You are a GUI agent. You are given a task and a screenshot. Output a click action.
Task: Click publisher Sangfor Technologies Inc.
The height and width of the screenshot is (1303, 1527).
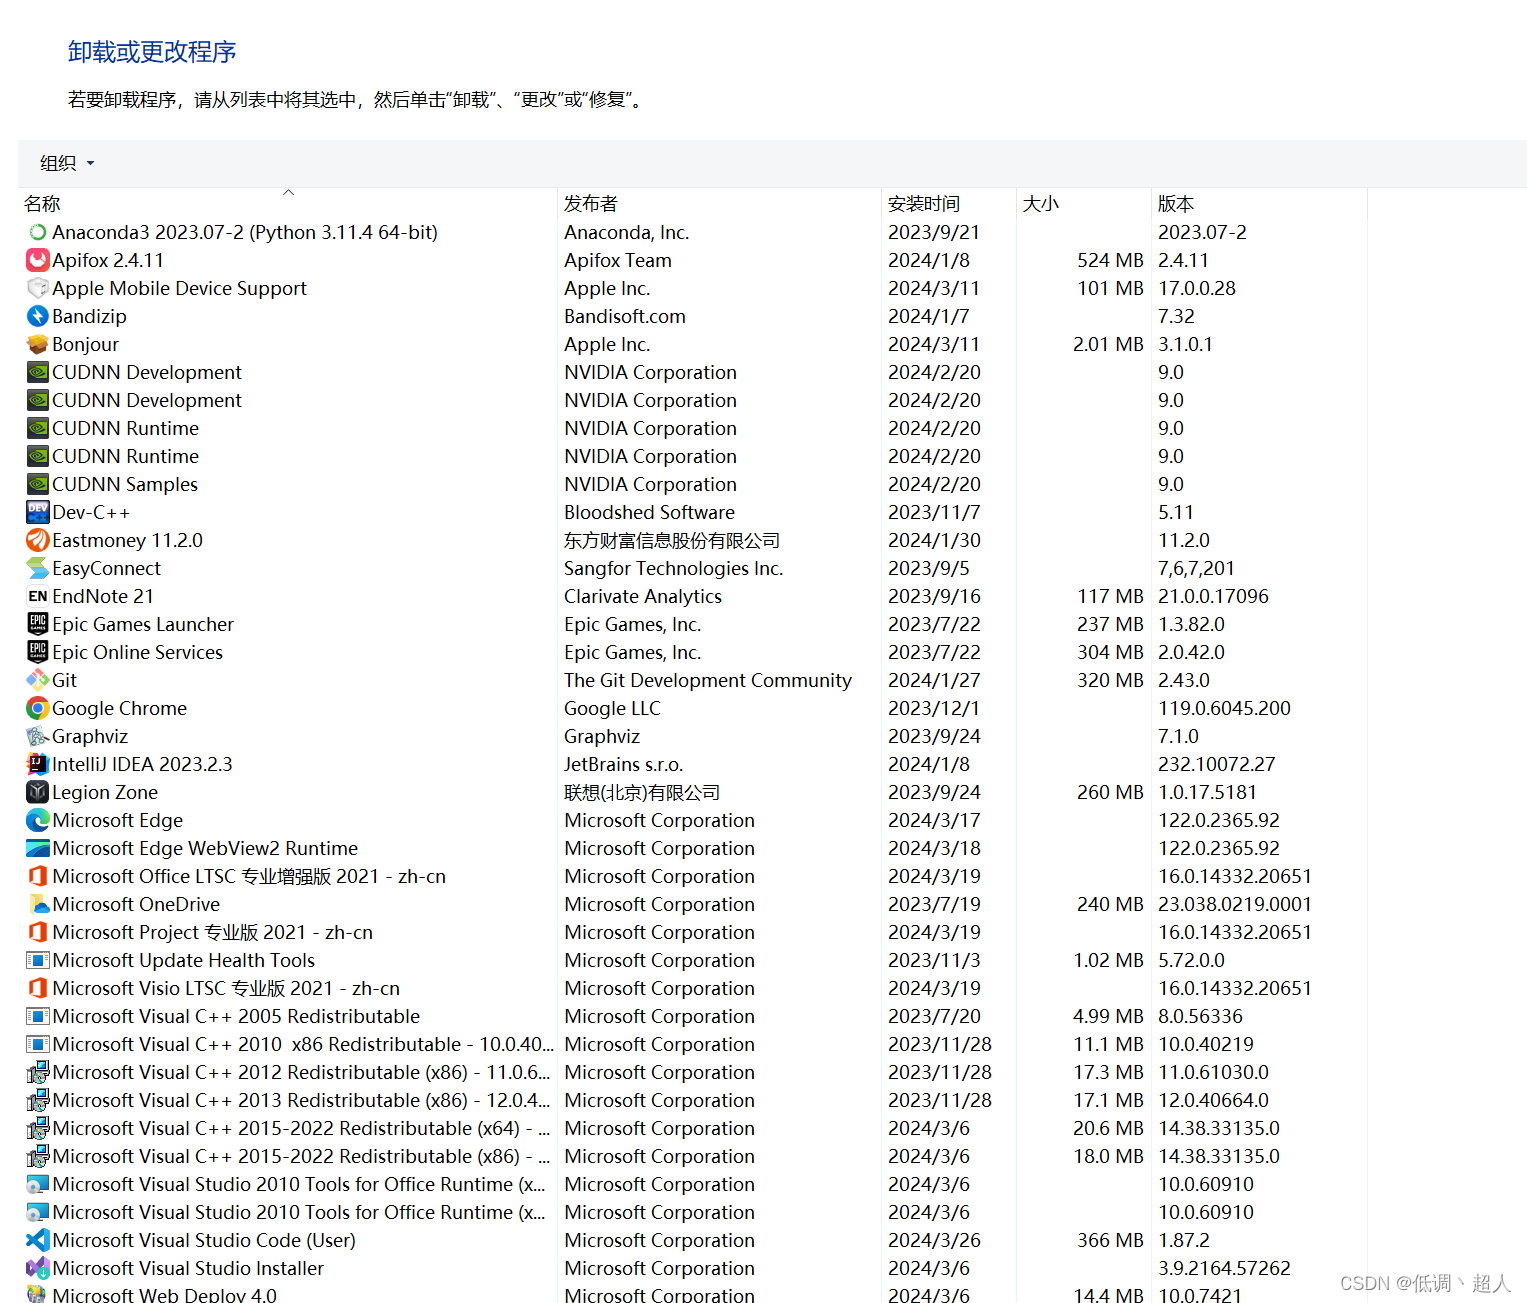click(674, 568)
